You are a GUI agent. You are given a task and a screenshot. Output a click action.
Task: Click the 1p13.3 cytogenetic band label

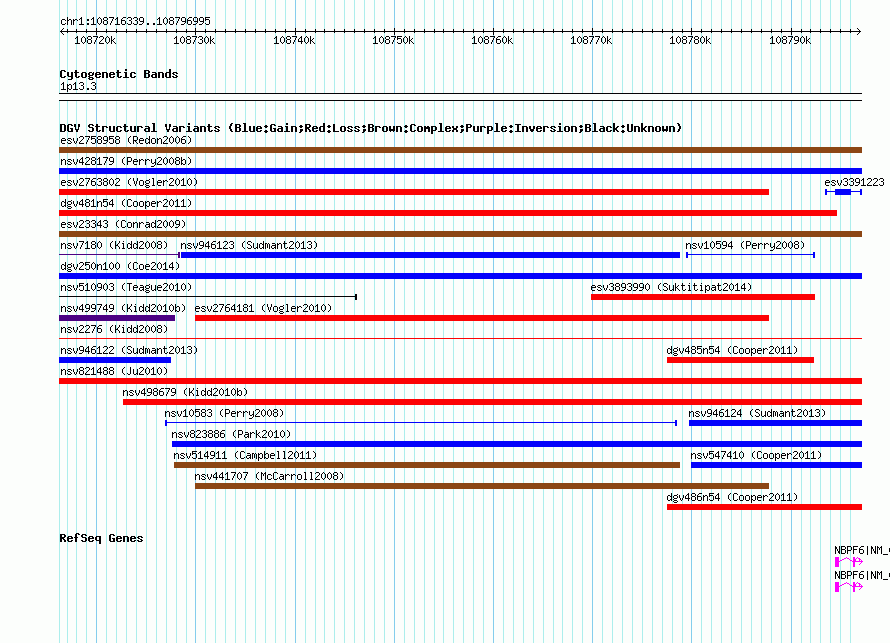(x=78, y=86)
